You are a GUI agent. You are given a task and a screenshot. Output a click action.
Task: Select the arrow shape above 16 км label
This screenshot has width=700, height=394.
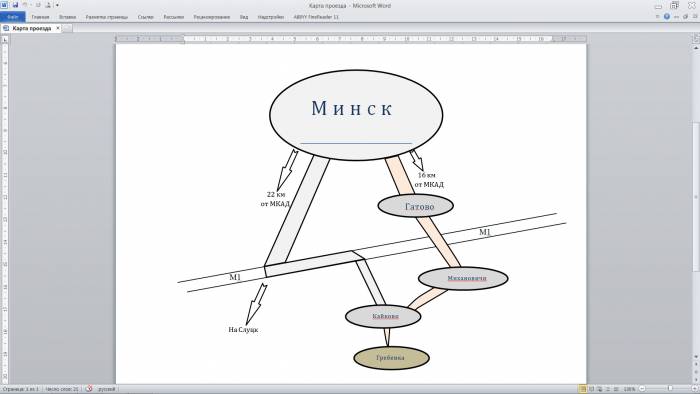417,160
